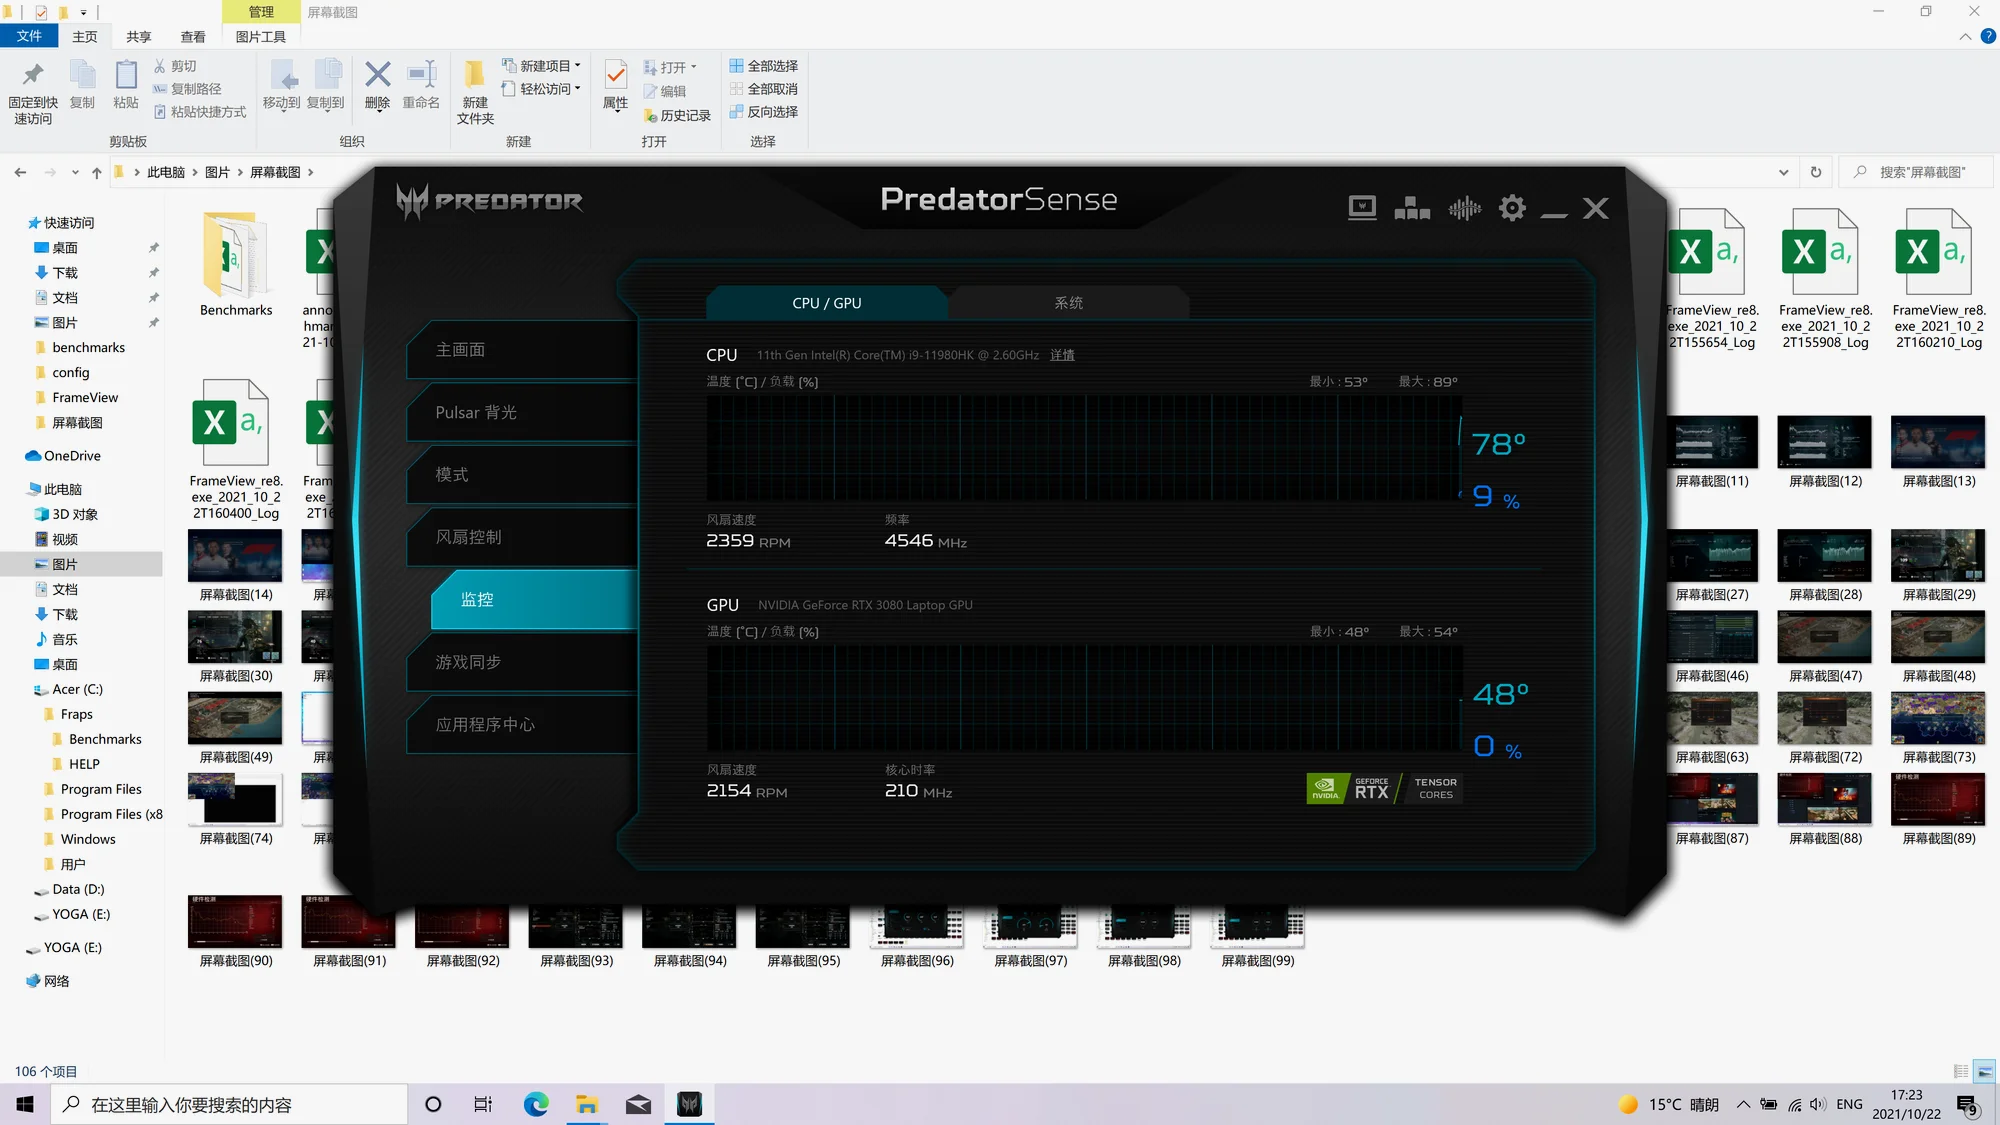This screenshot has height=1125, width=2000.
Task: Click the PredatorSense sound waveform icon
Action: tap(1465, 208)
